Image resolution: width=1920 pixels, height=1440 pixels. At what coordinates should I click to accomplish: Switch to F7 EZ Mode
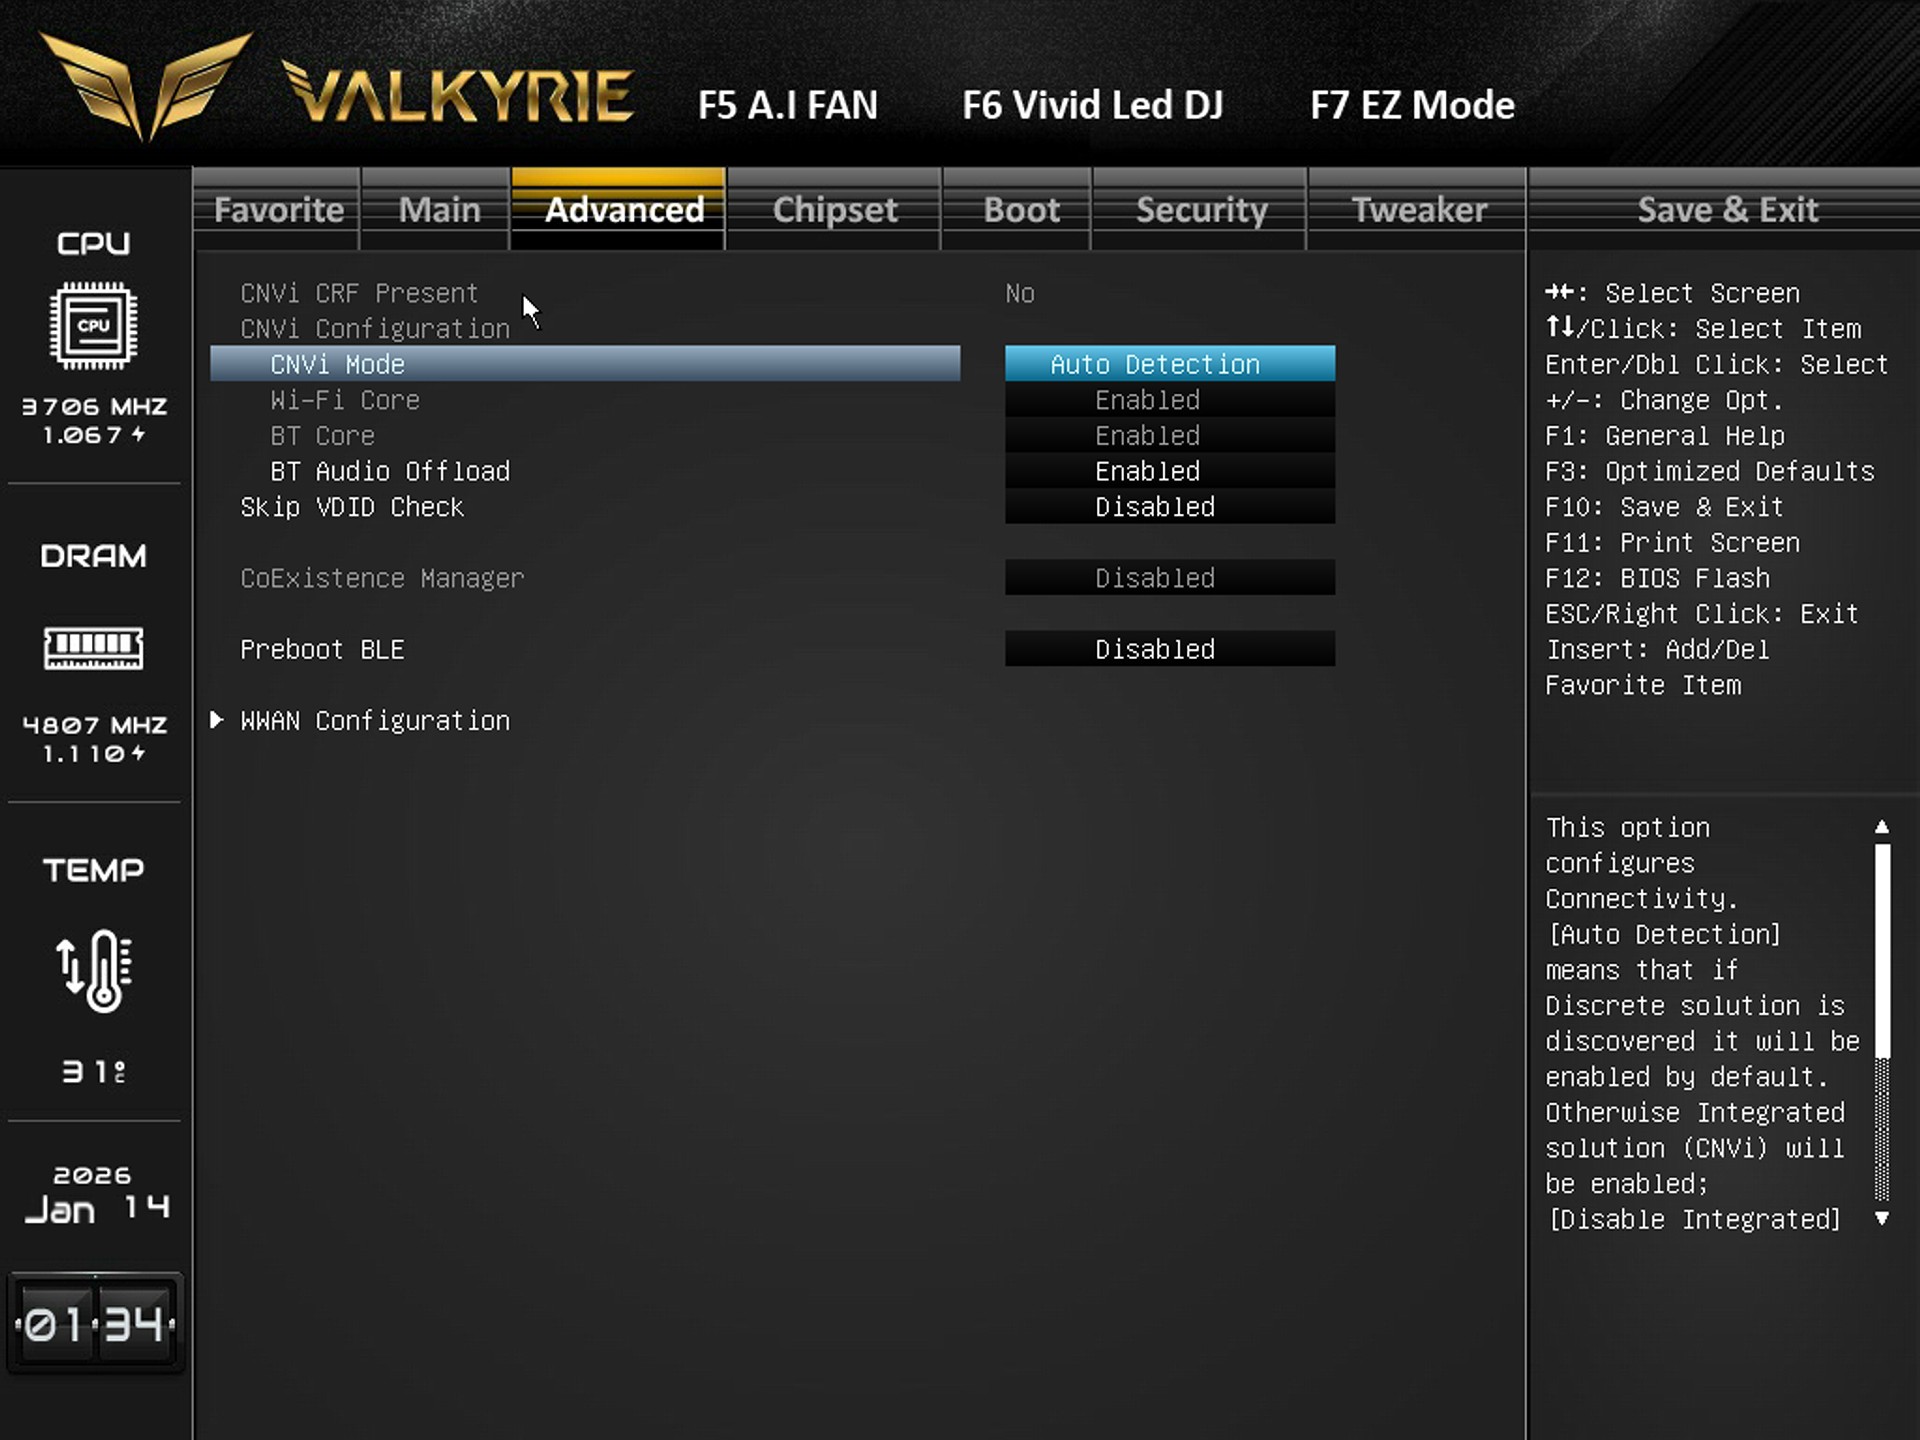click(x=1411, y=105)
